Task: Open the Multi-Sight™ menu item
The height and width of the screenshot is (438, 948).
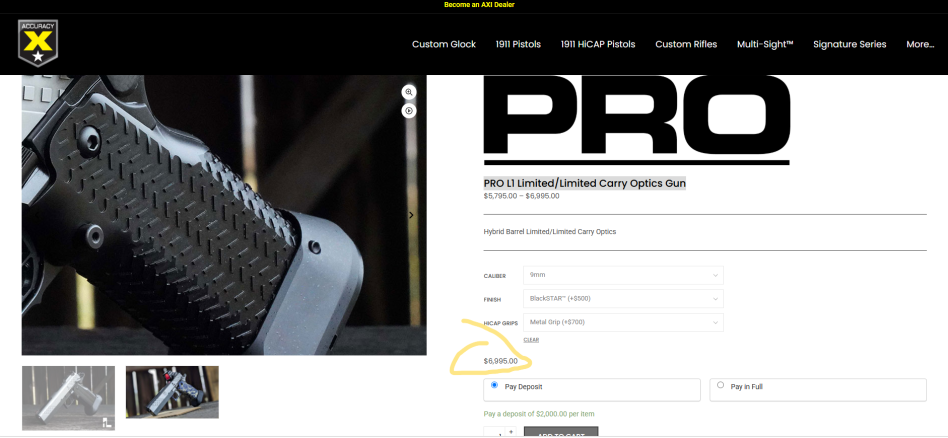Action: click(x=765, y=44)
